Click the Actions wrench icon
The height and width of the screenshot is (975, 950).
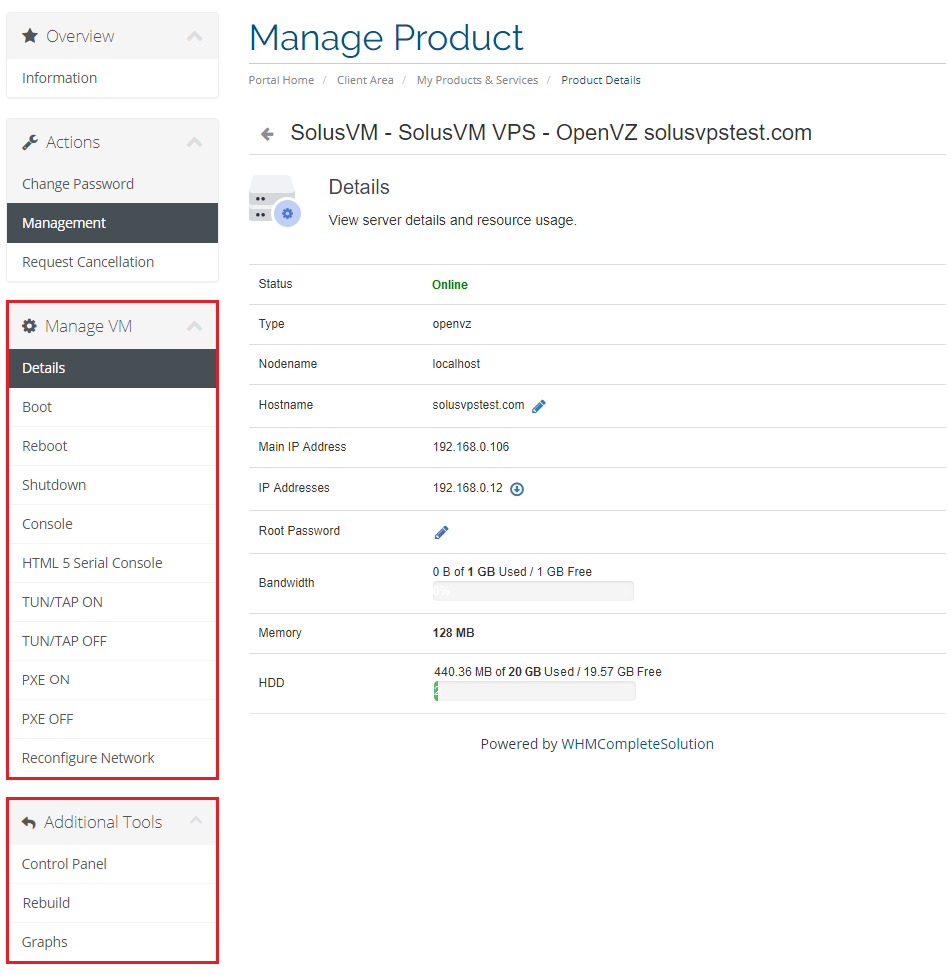[x=30, y=142]
